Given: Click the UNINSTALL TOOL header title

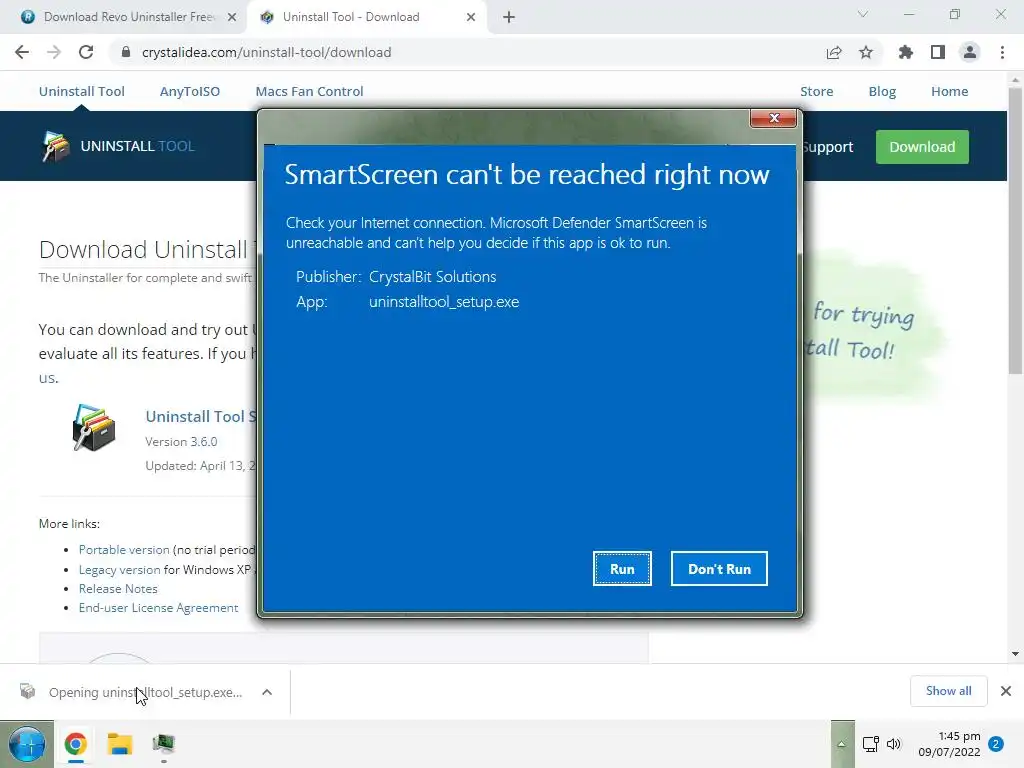Looking at the screenshot, I should pyautogui.click(x=137, y=146).
